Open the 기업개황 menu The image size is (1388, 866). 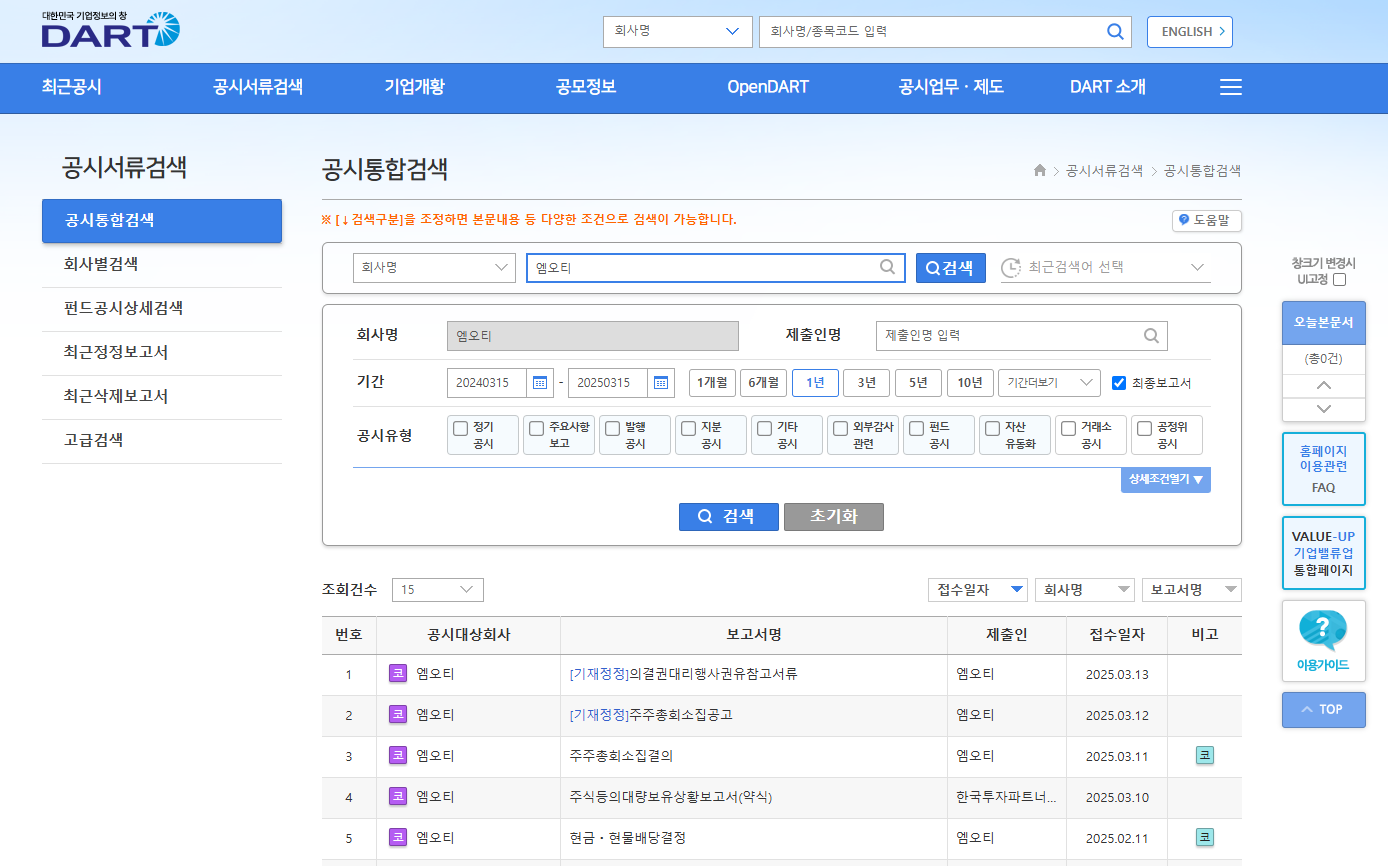point(415,87)
